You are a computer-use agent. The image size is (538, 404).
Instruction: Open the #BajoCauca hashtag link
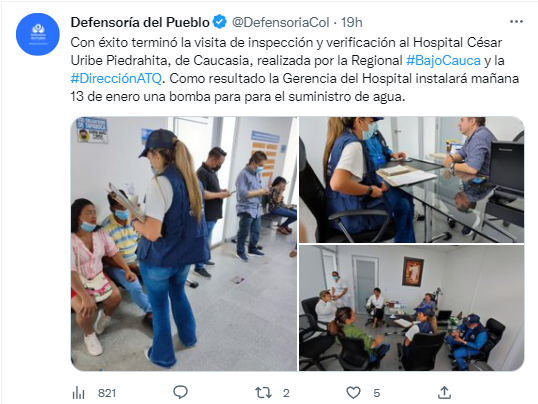[443, 60]
